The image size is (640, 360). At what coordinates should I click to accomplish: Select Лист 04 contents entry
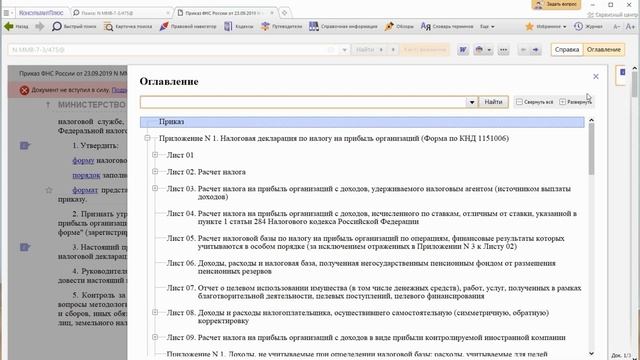click(371, 218)
